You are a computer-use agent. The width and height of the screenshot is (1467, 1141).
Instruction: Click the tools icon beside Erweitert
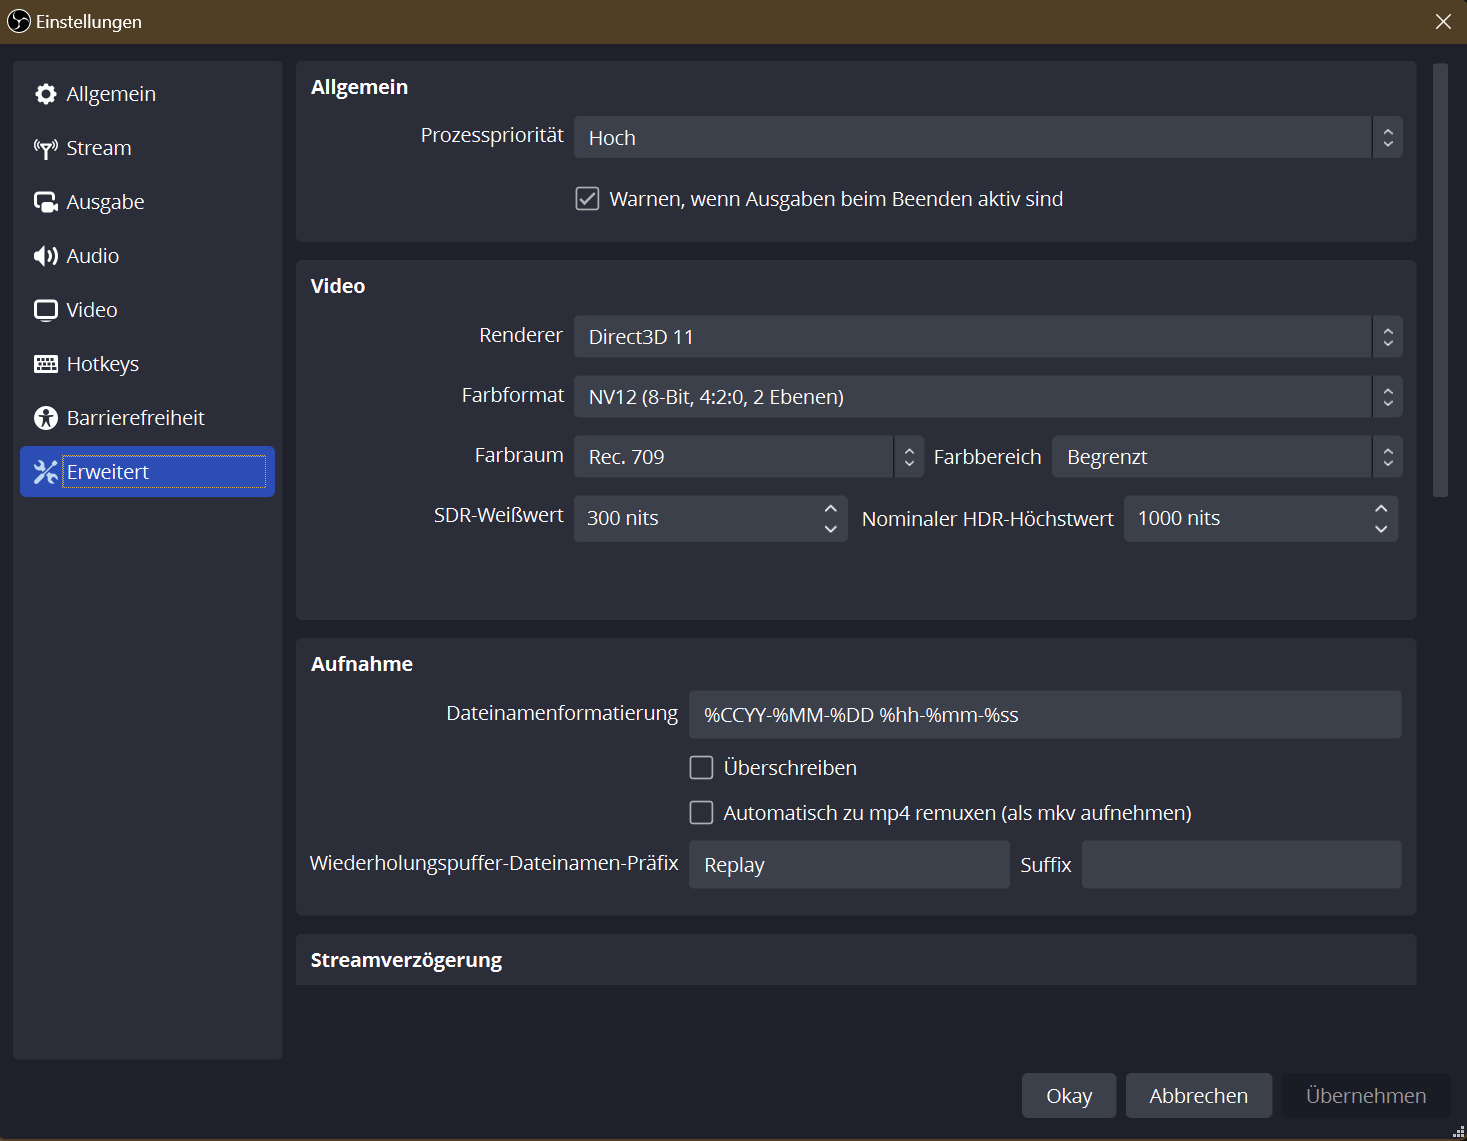[x=46, y=472]
